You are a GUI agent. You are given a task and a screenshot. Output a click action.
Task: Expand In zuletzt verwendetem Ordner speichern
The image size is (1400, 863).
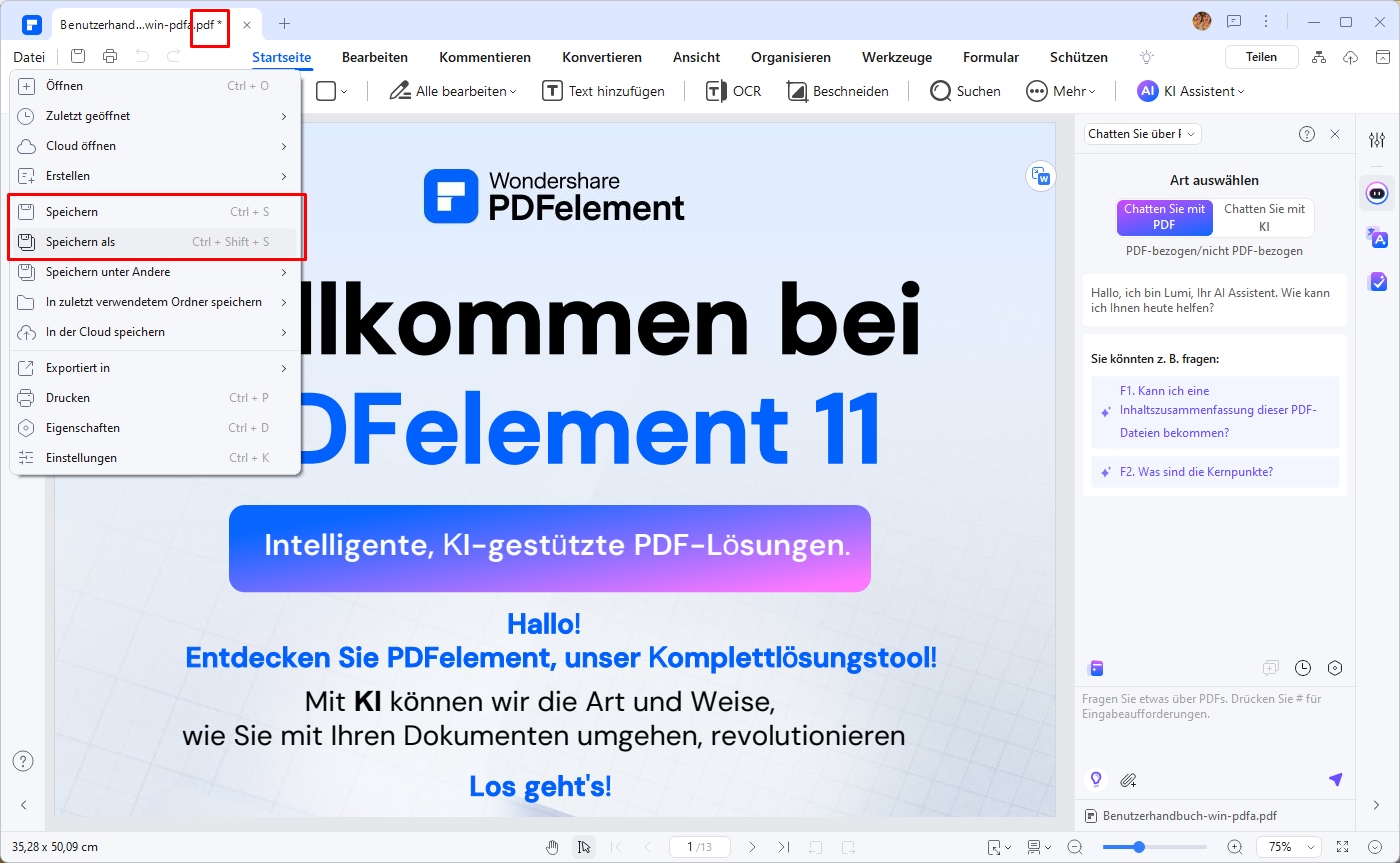156,302
